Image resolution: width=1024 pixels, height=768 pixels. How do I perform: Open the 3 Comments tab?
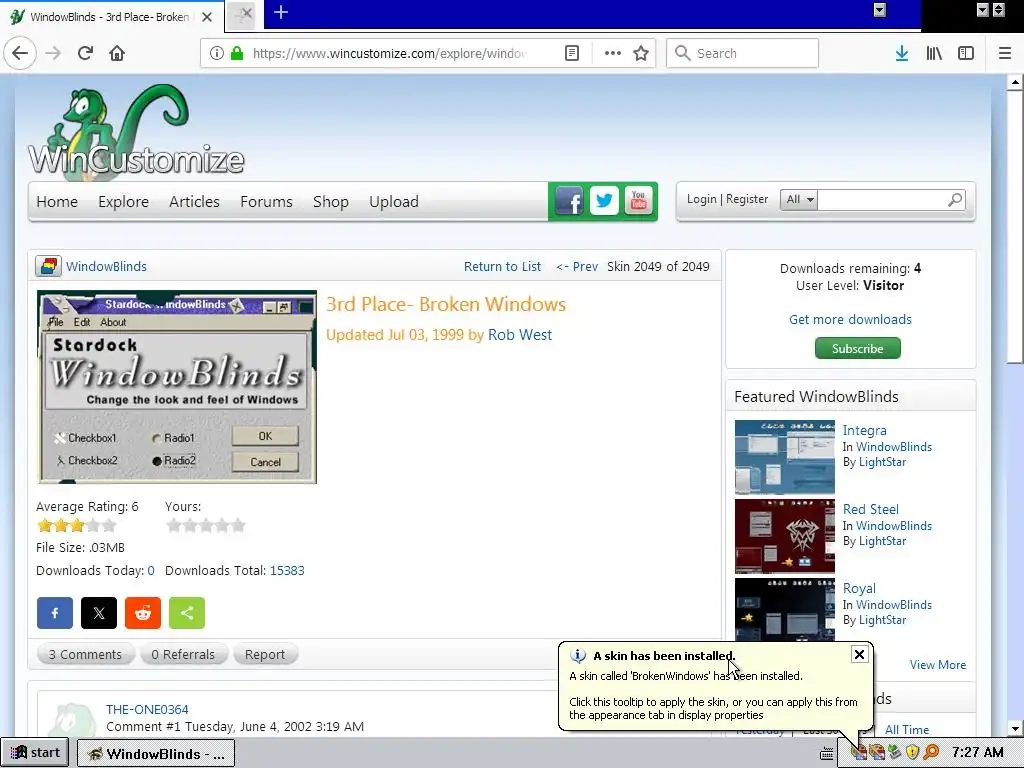point(86,654)
